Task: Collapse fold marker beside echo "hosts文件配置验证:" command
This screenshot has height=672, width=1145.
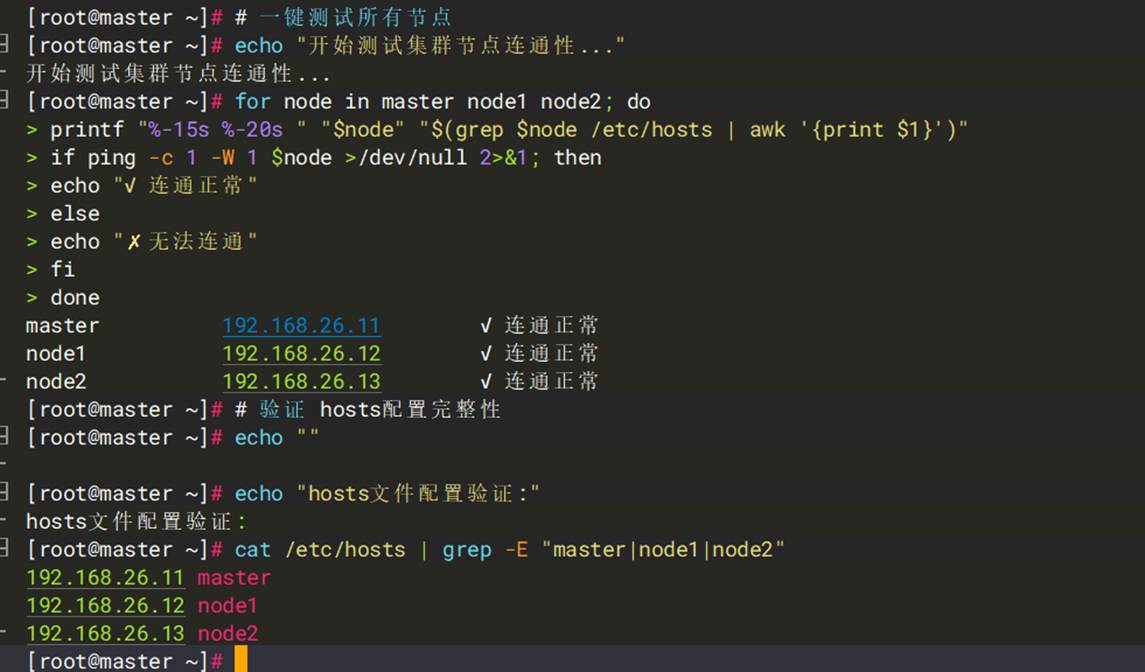Action: tap(4, 493)
